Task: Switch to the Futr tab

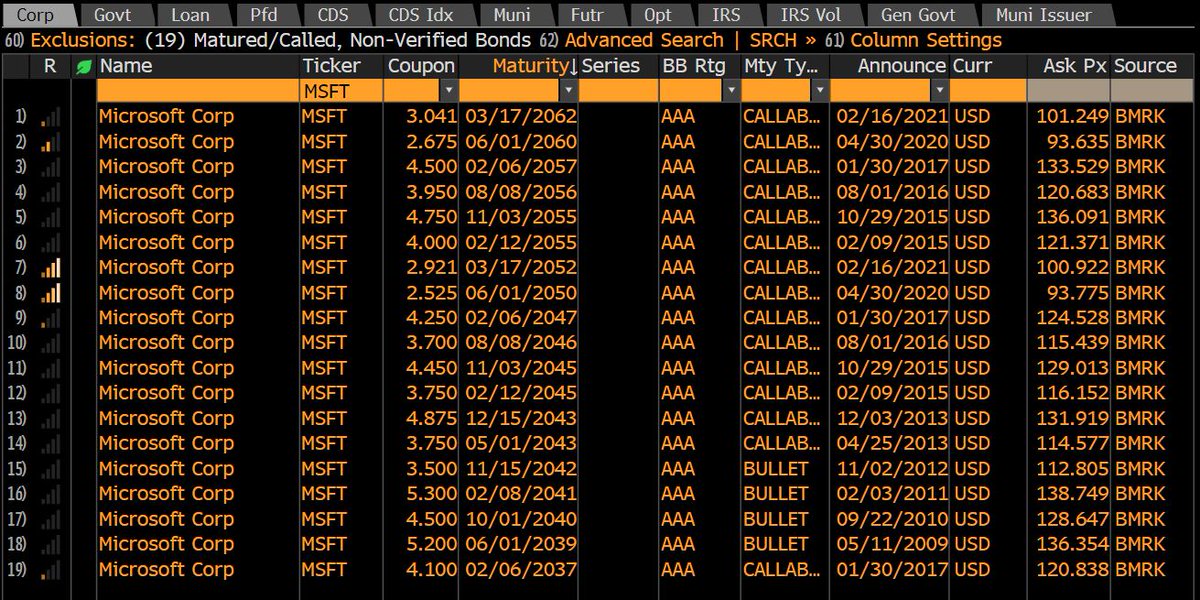Action: pos(588,15)
